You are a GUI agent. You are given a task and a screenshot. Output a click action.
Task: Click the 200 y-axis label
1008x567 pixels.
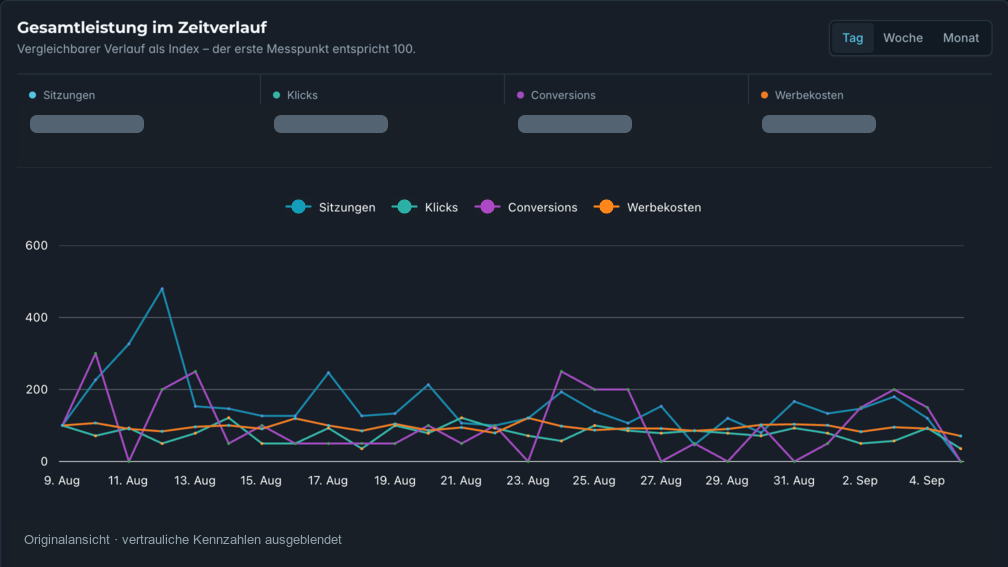coord(37,390)
